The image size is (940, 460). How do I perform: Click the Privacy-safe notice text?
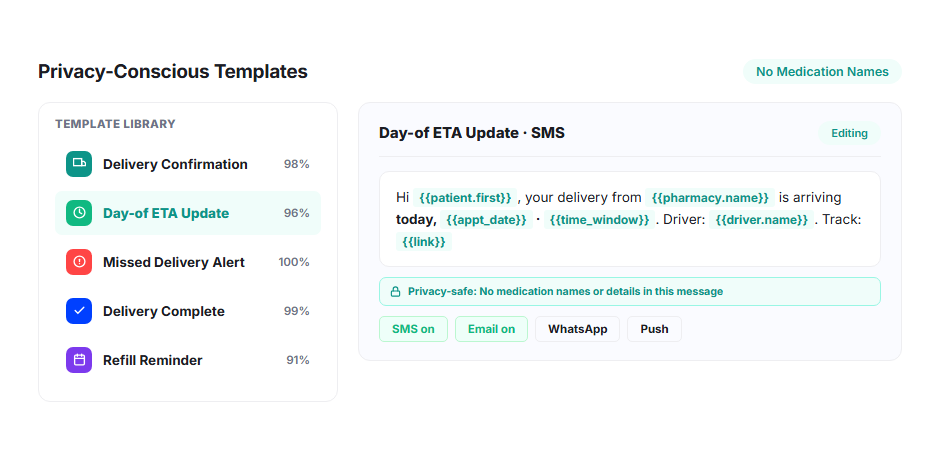[565, 292]
